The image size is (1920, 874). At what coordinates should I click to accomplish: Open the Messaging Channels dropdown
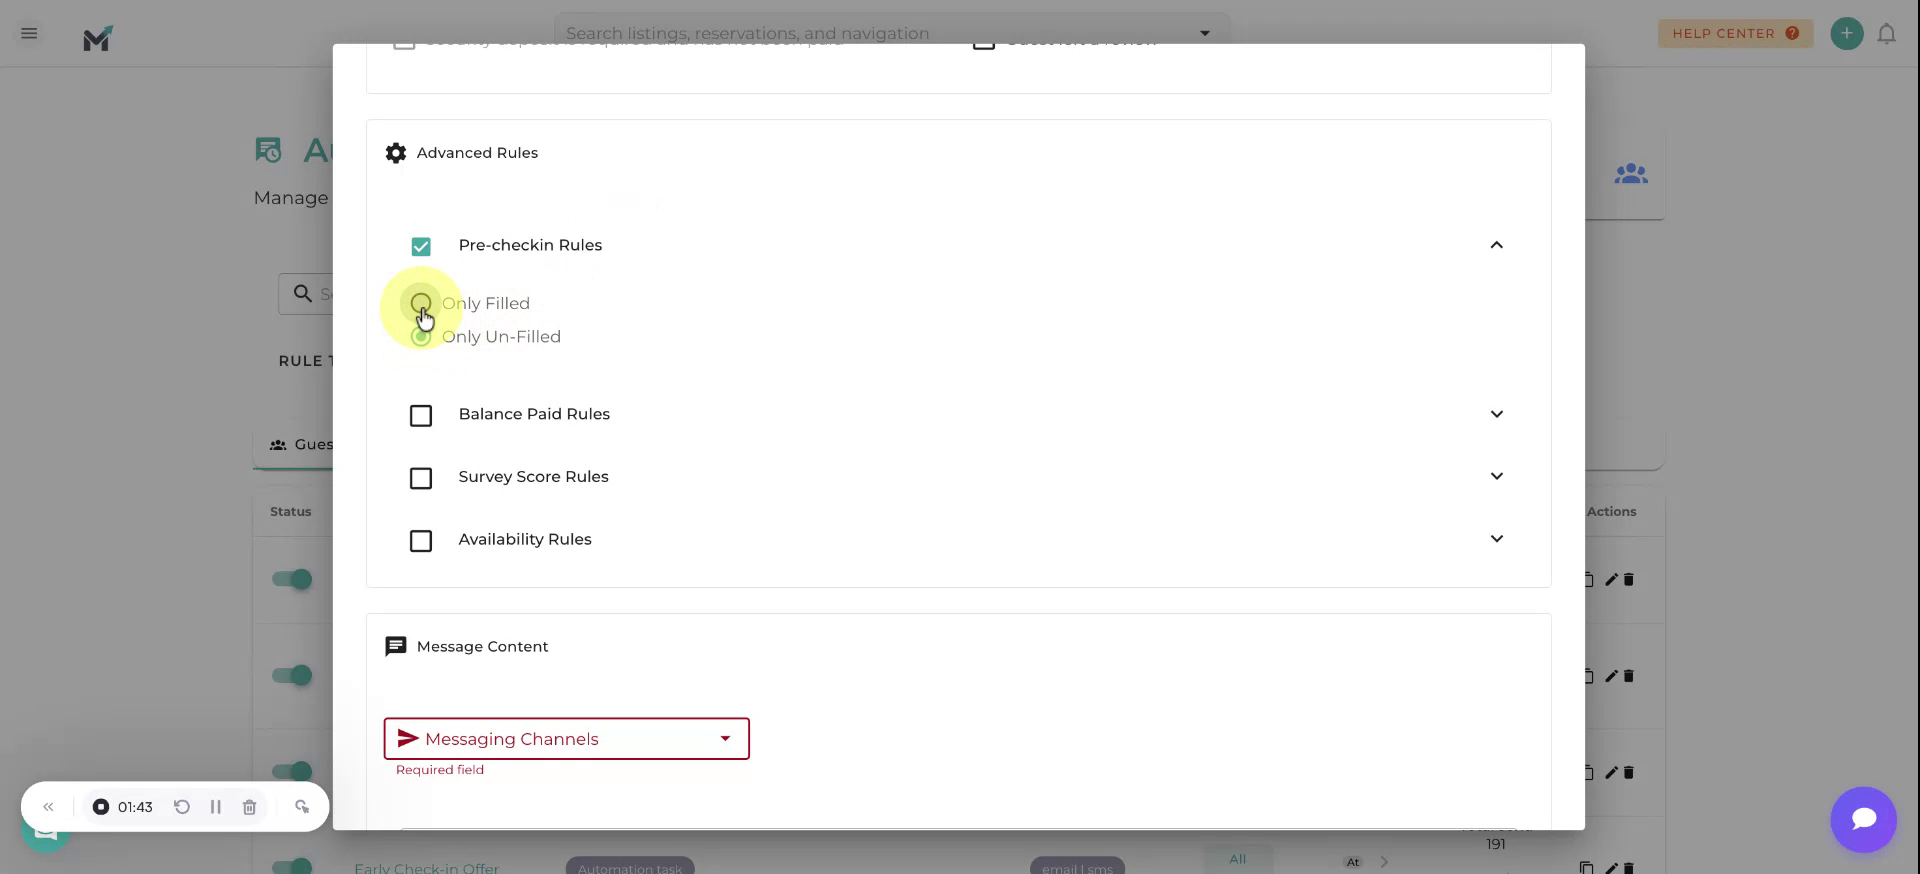tap(567, 739)
